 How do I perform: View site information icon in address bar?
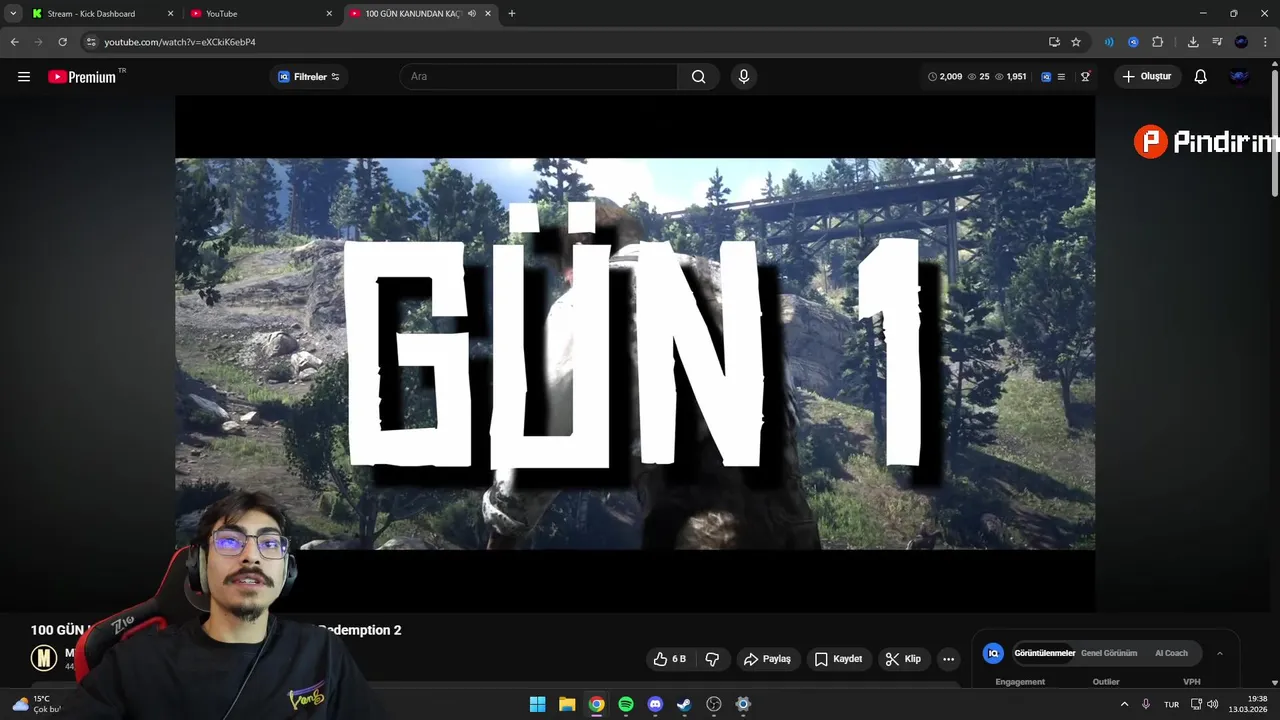(90, 42)
